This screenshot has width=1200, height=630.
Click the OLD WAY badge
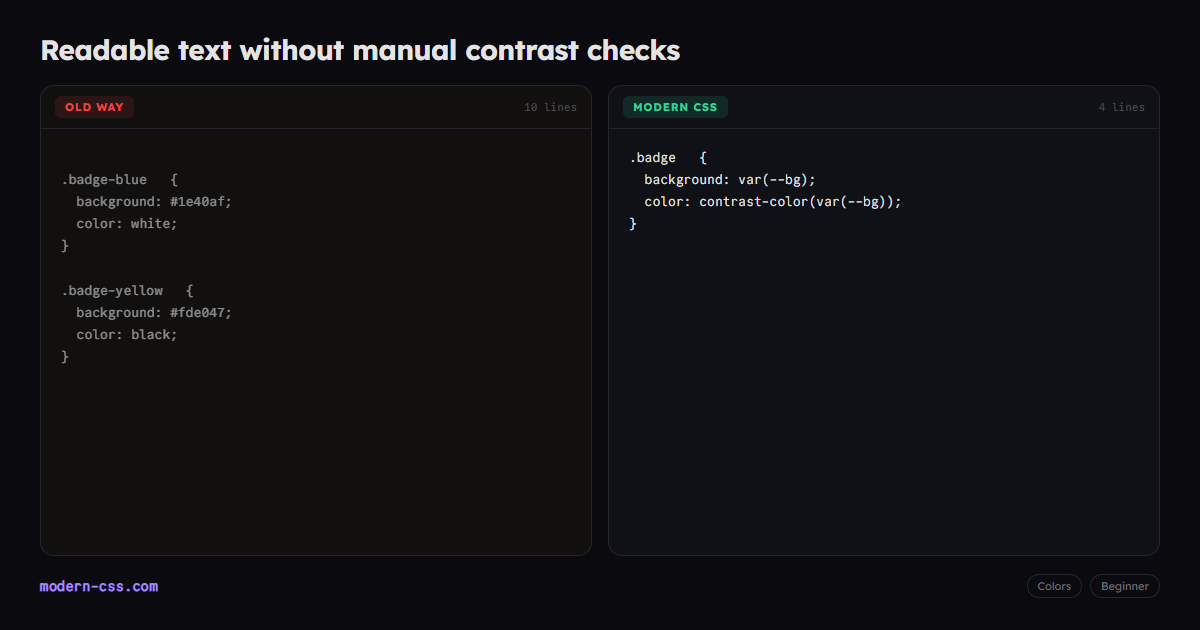click(x=94, y=107)
